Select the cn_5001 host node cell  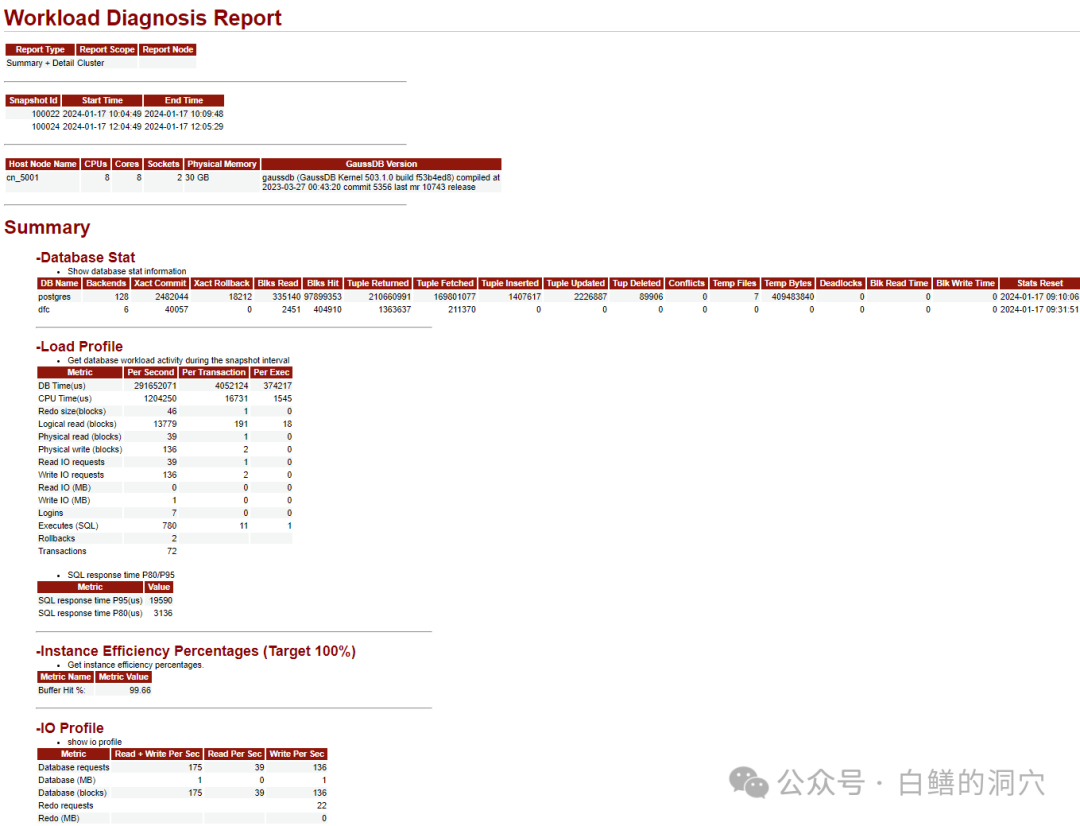click(23, 178)
